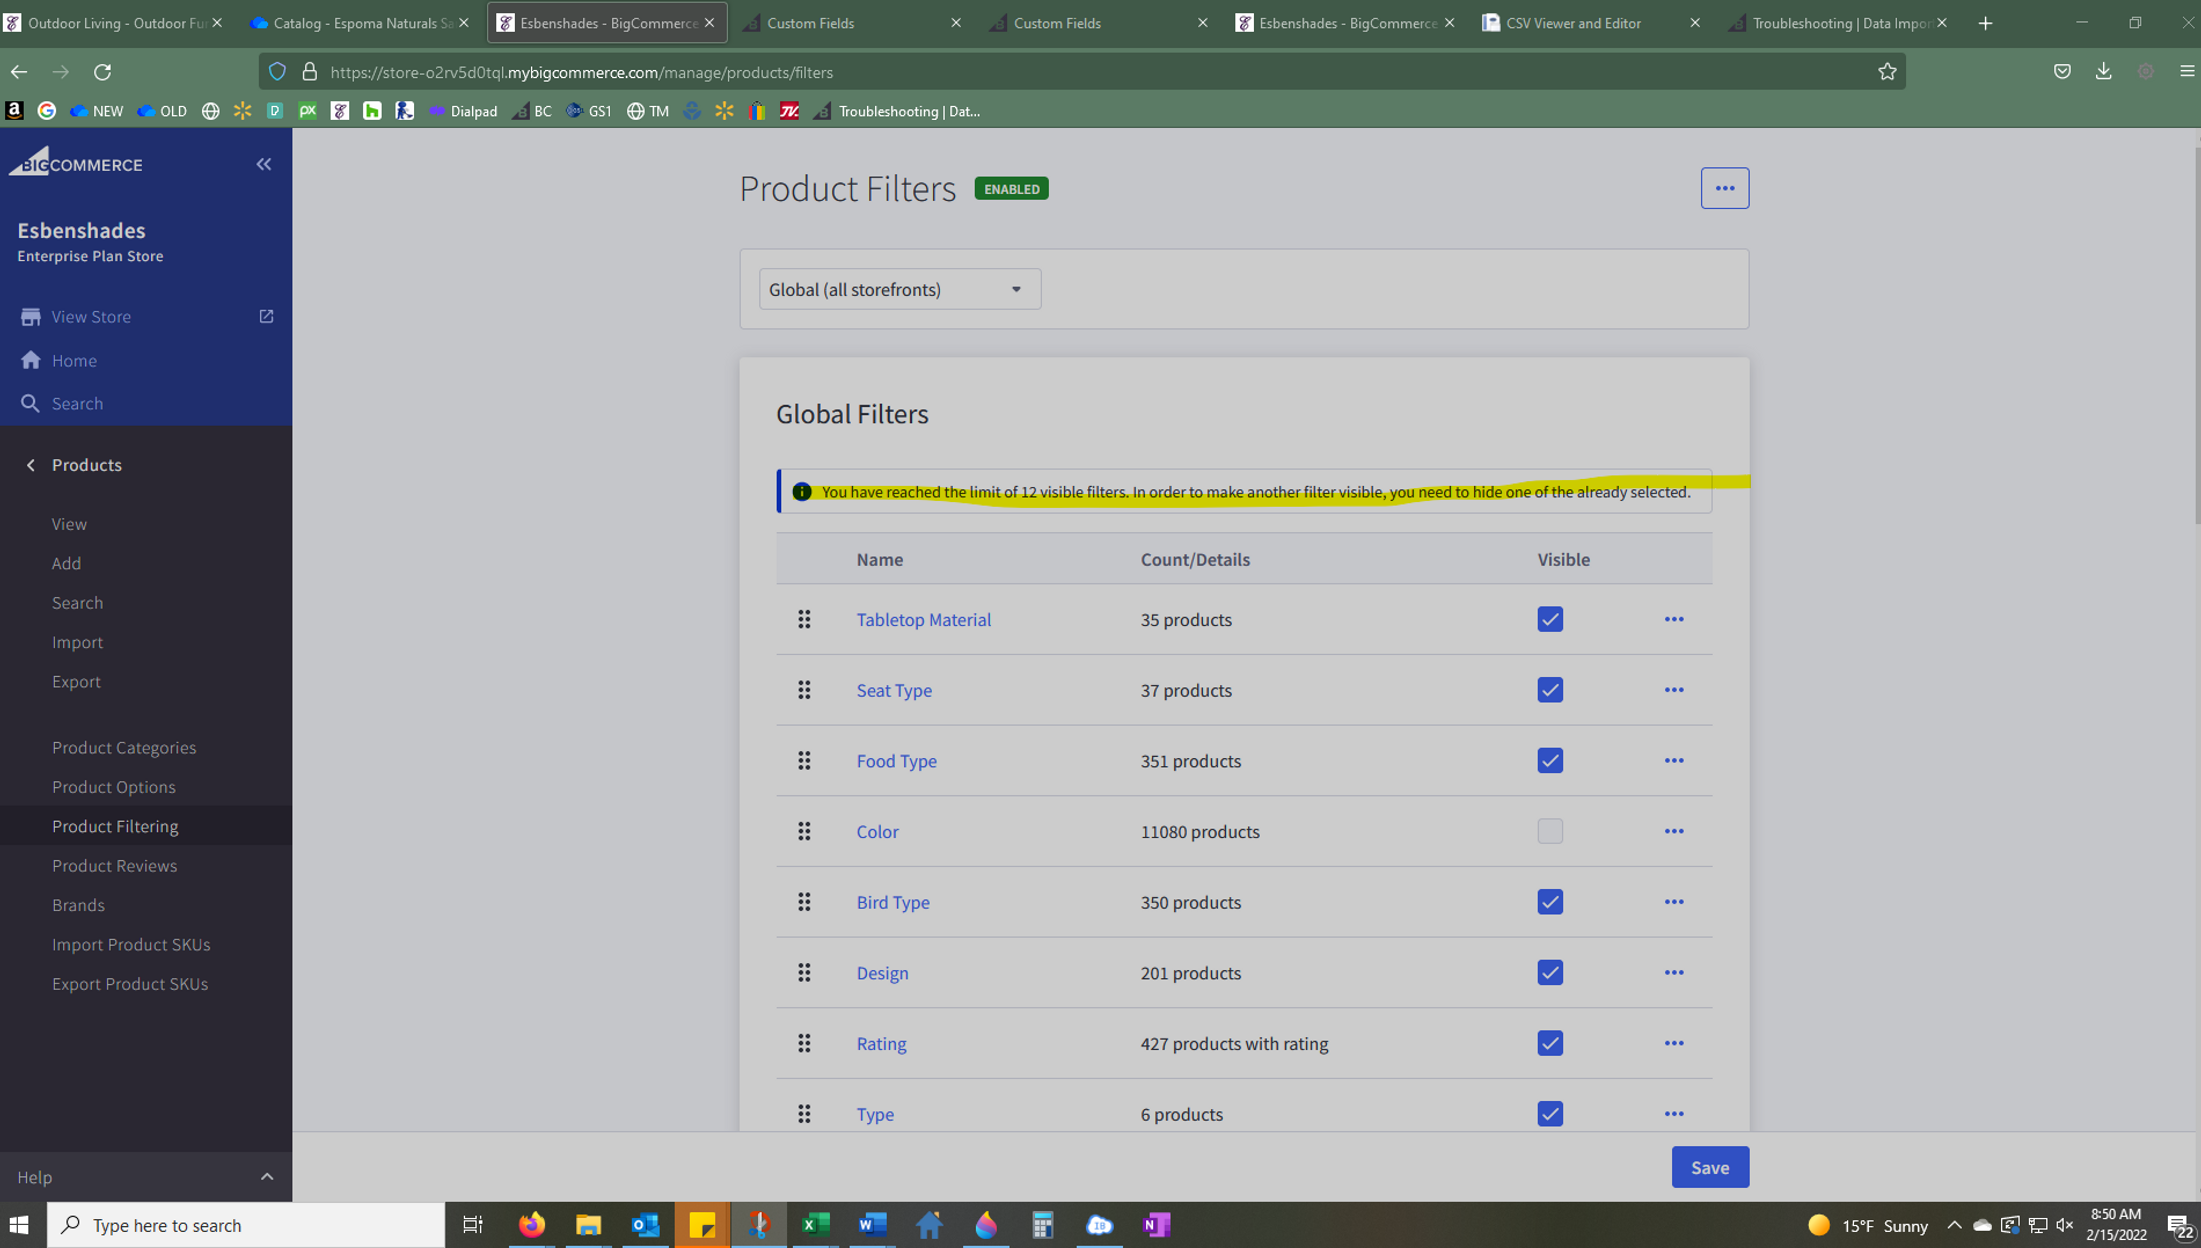The height and width of the screenshot is (1248, 2201).
Task: Check the Visible box for Color
Action: [1550, 831]
